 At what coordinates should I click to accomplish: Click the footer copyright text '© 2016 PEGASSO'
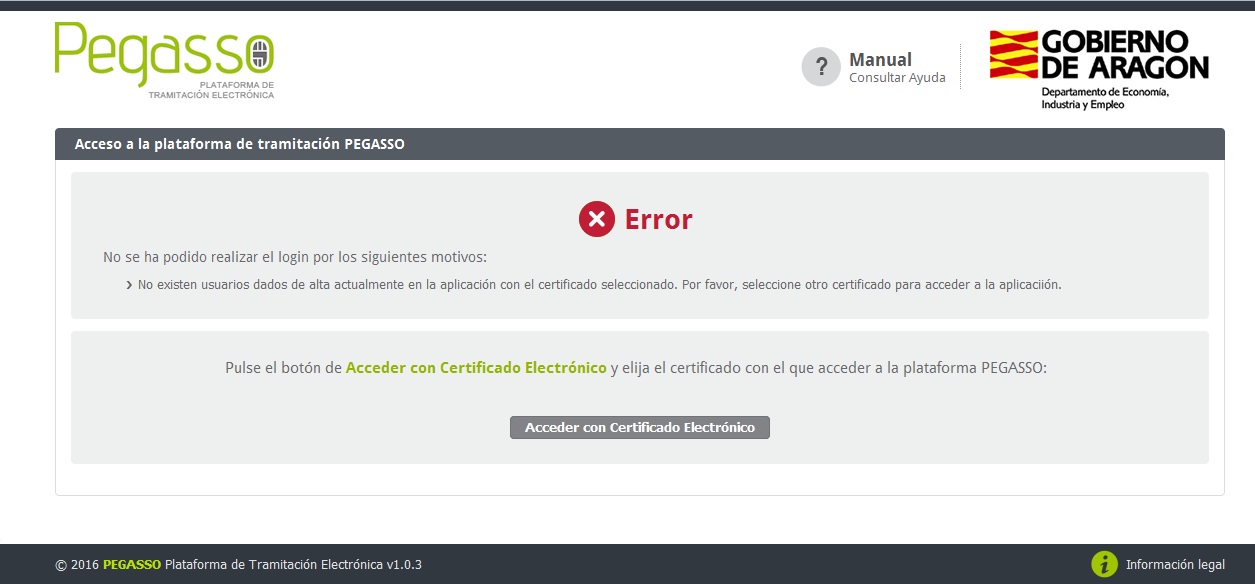point(108,564)
